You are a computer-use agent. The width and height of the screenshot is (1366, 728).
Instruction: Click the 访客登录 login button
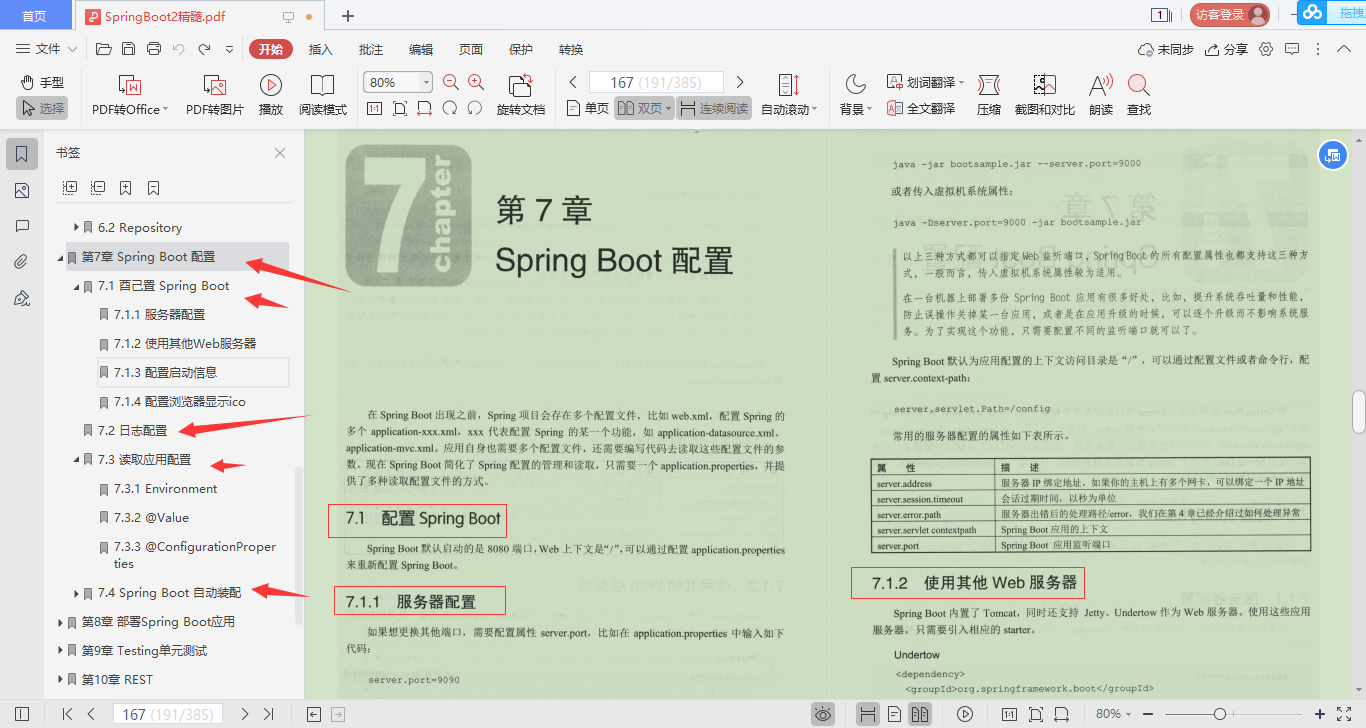(1229, 15)
